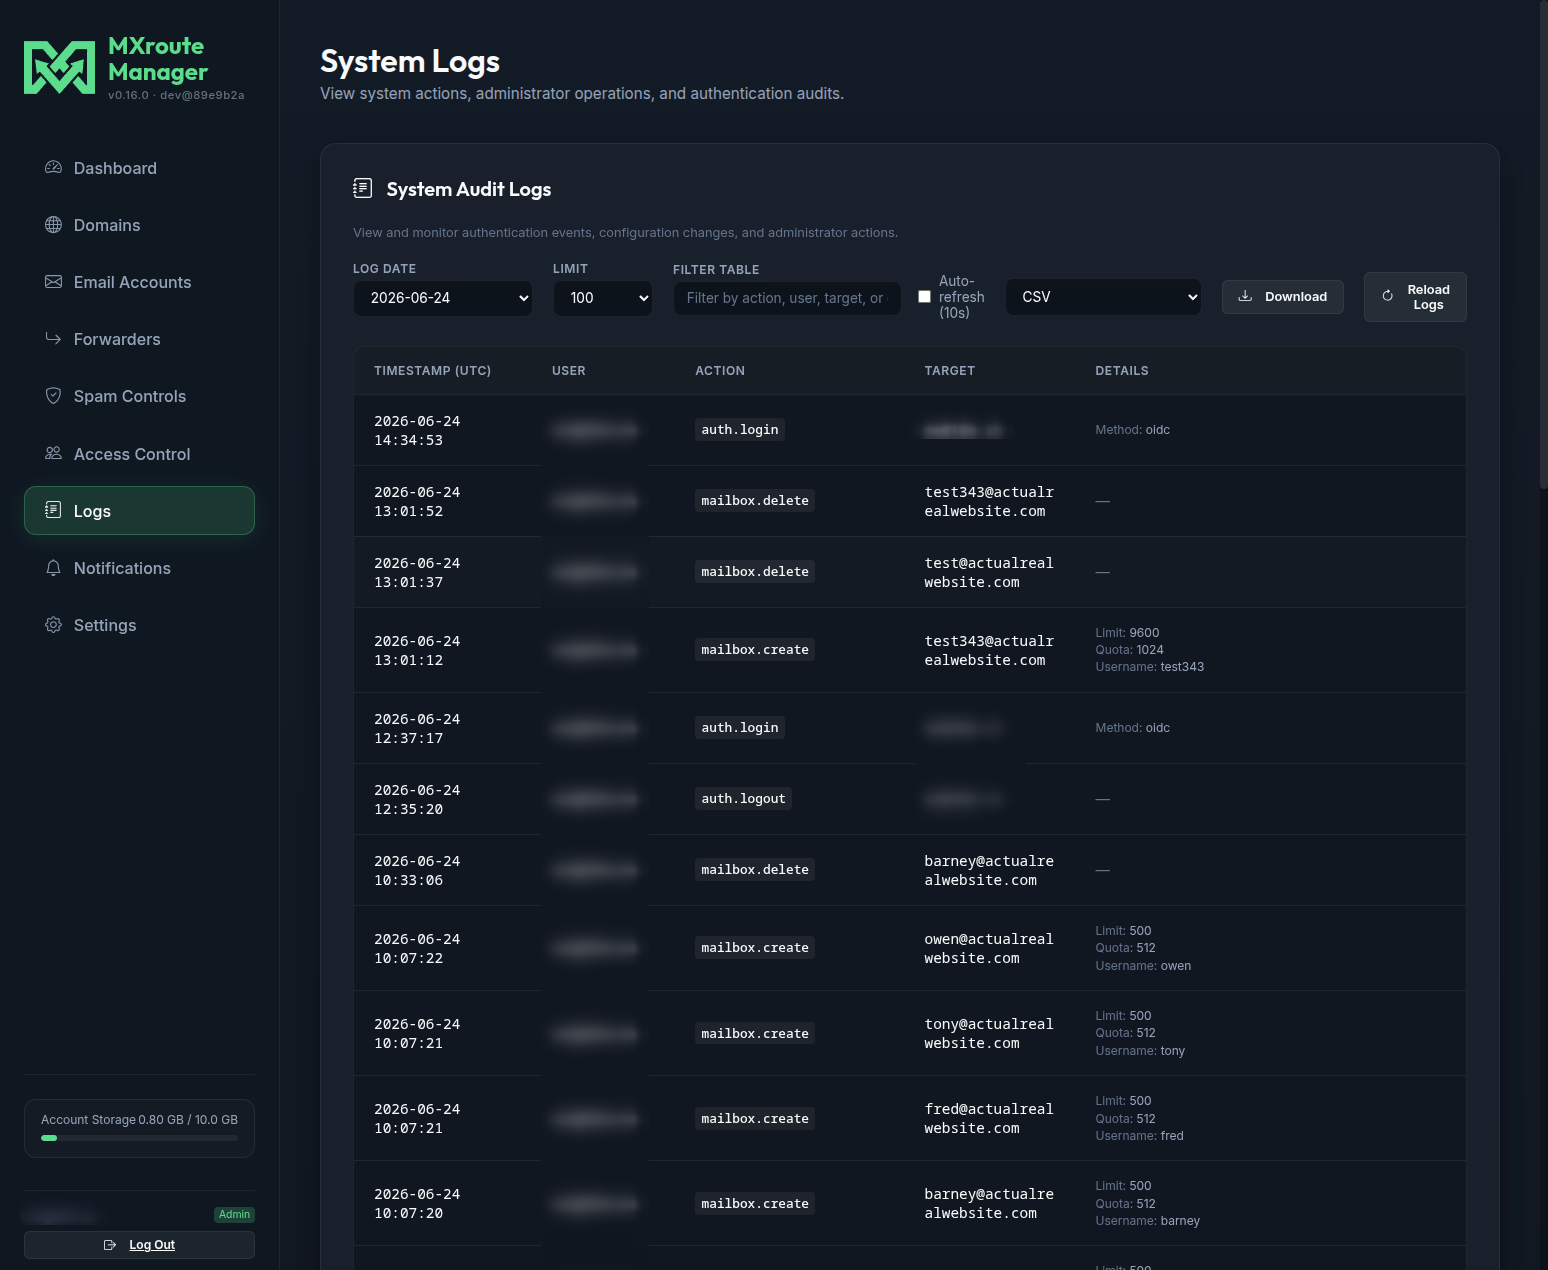Open the CSV export format dropdown
Screen dimensions: 1548x1270
click(1104, 297)
